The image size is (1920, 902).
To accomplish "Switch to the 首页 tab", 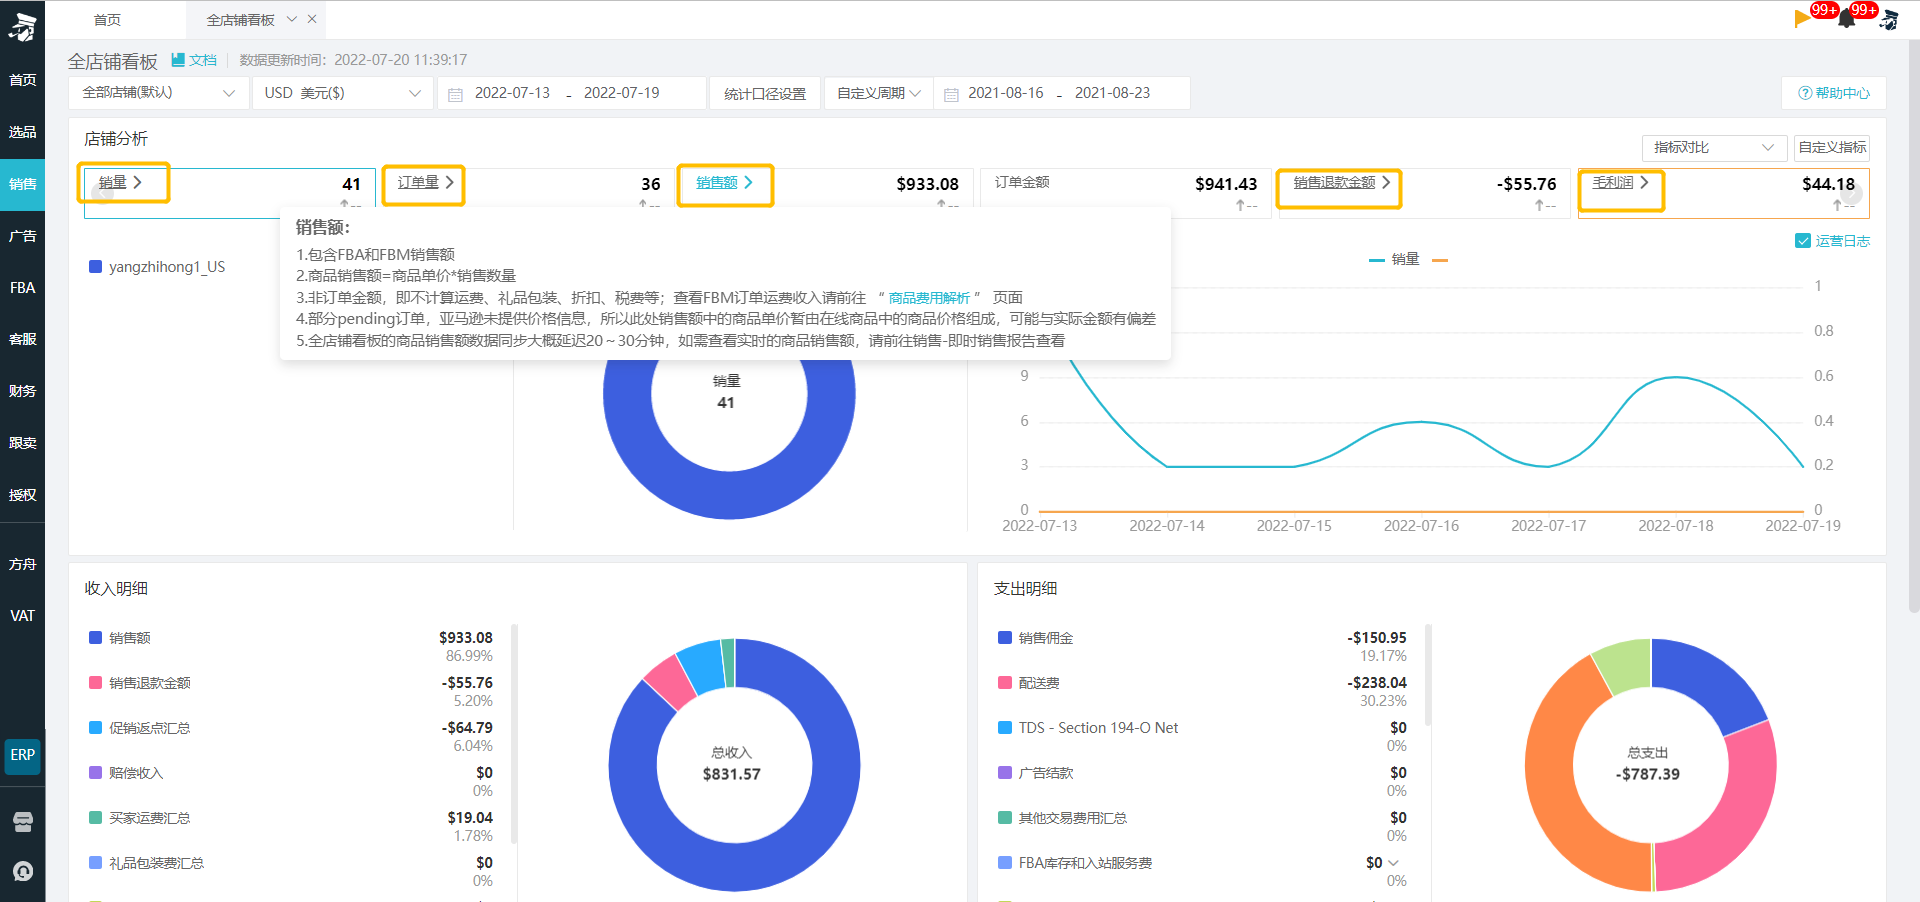I will click(107, 20).
